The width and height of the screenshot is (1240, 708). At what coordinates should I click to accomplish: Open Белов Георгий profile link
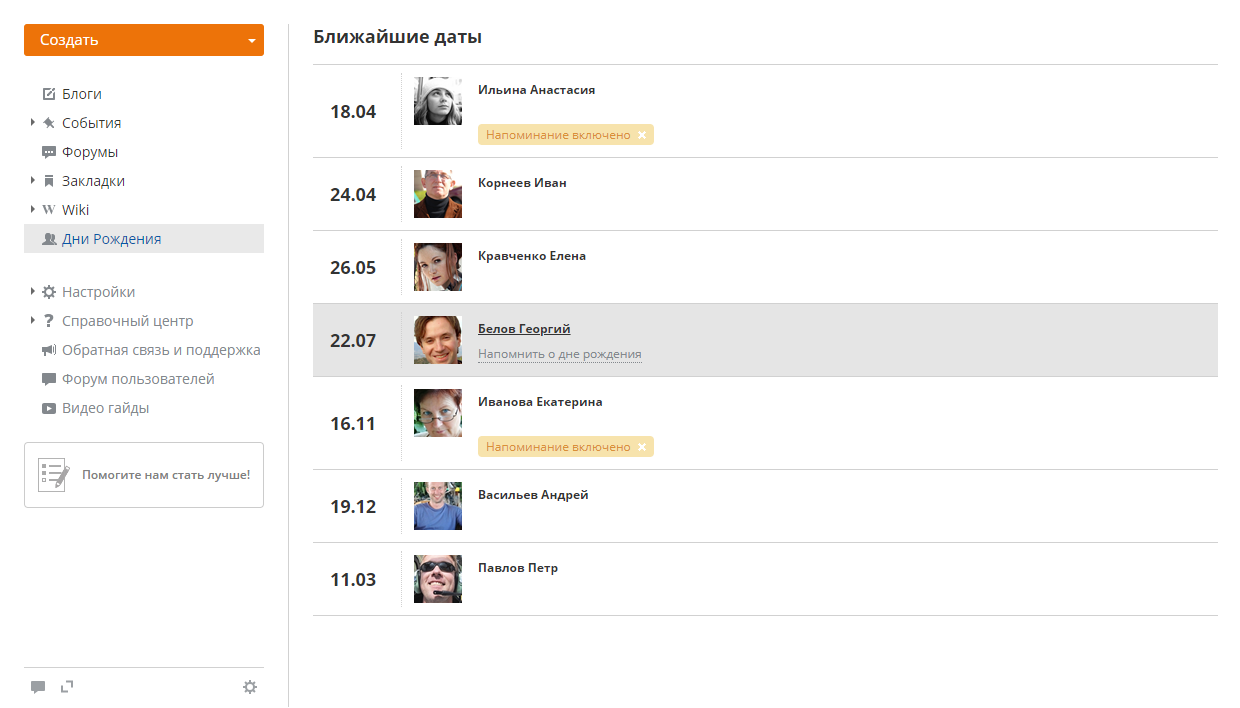(x=524, y=329)
